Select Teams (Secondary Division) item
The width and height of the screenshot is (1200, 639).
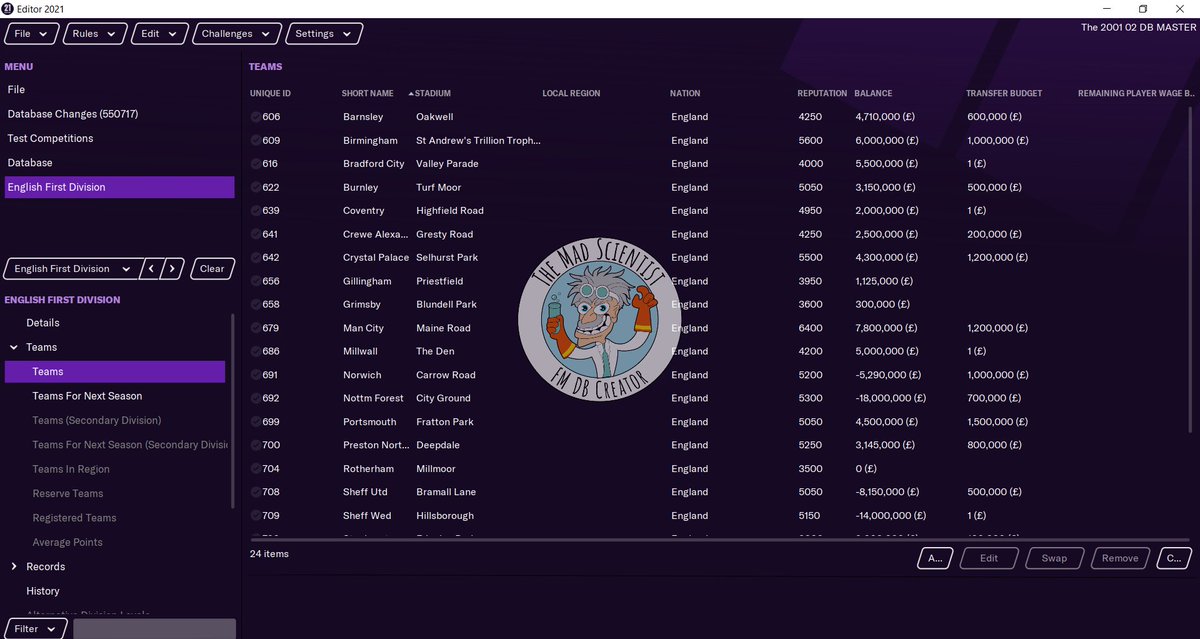coord(96,420)
